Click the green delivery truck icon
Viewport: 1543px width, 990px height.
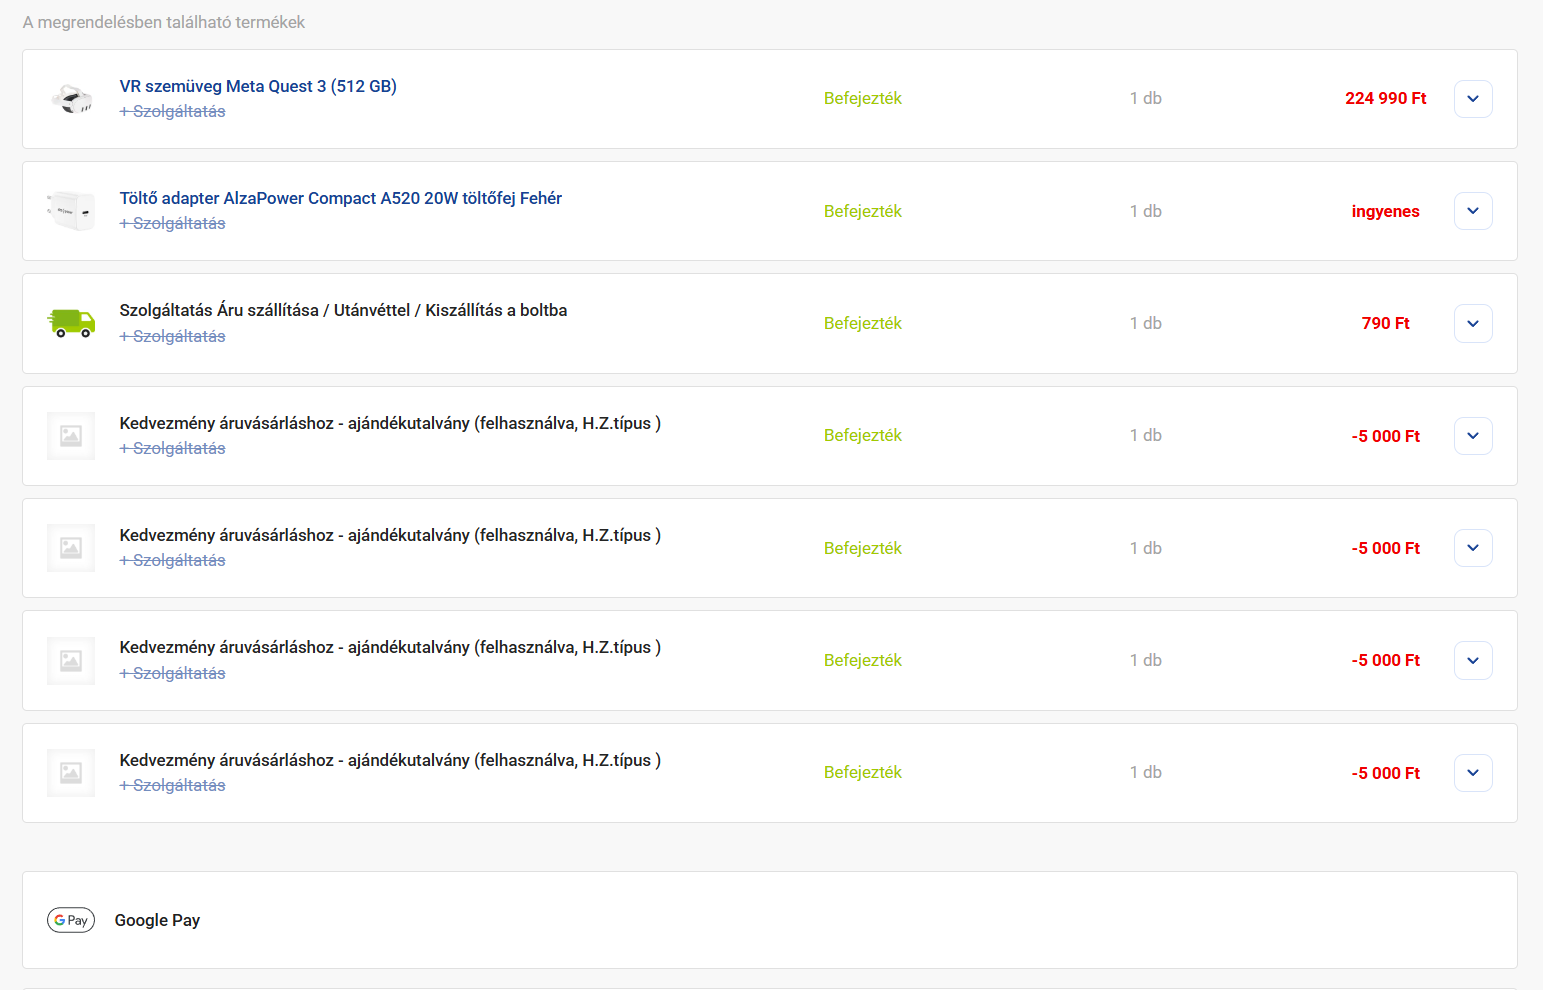(x=71, y=323)
